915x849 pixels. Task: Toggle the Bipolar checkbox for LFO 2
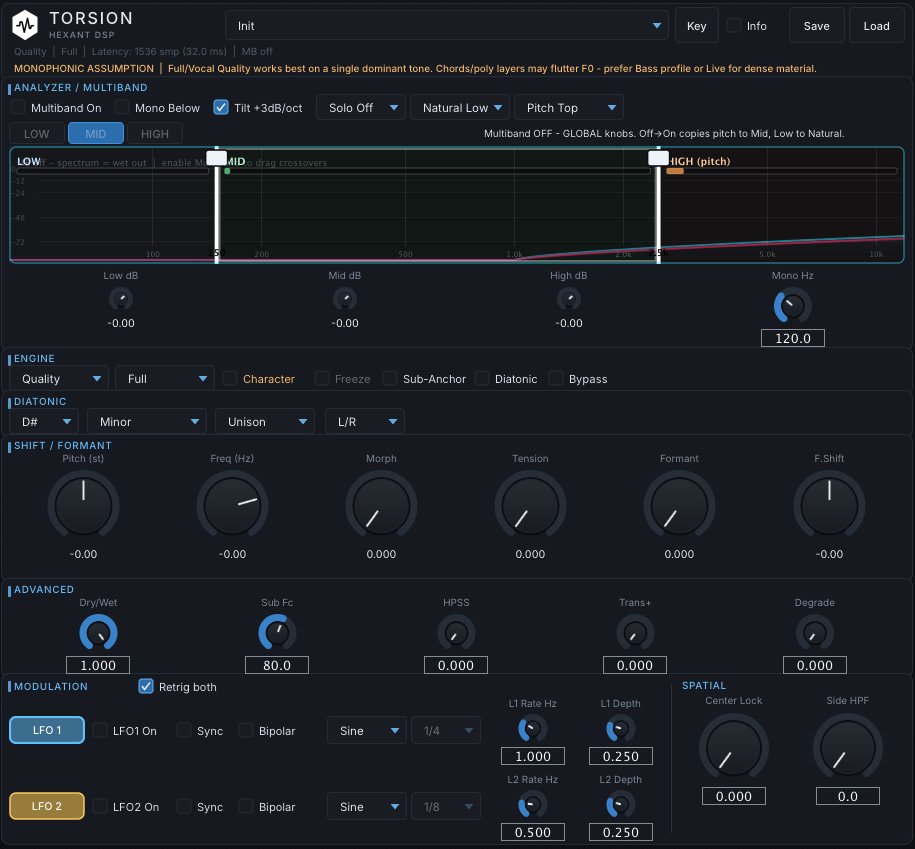pos(246,806)
